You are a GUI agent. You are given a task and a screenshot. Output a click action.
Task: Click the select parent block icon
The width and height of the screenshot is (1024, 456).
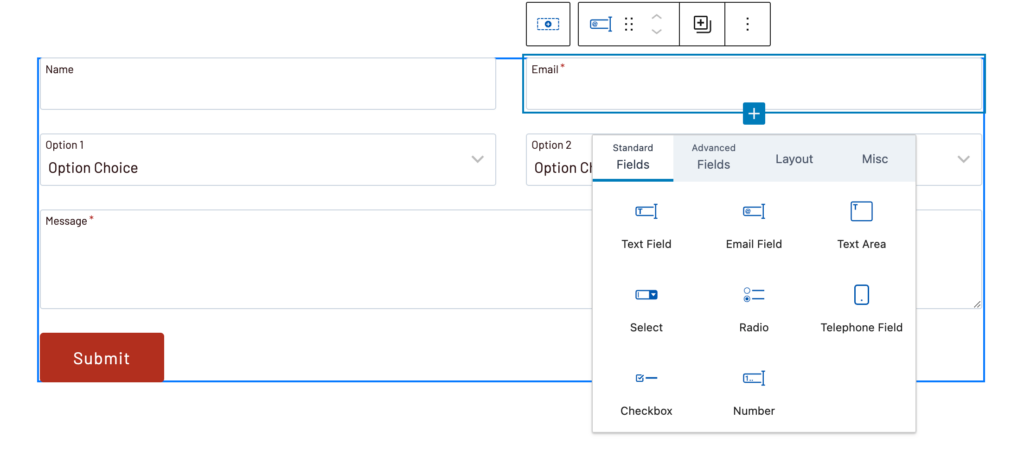pos(548,24)
